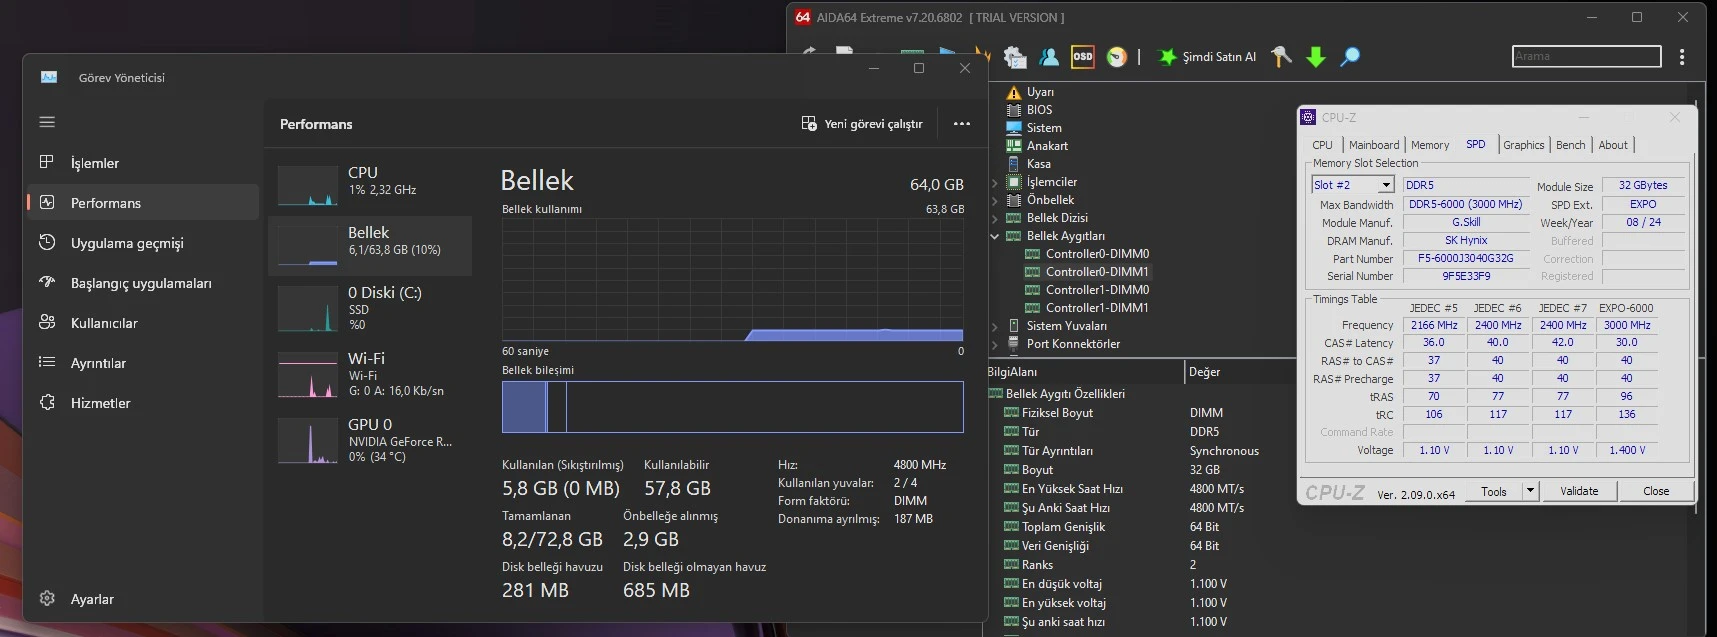Expand Port Konnektörler node in AIDA64 tree
1717x637 pixels.
tap(995, 344)
